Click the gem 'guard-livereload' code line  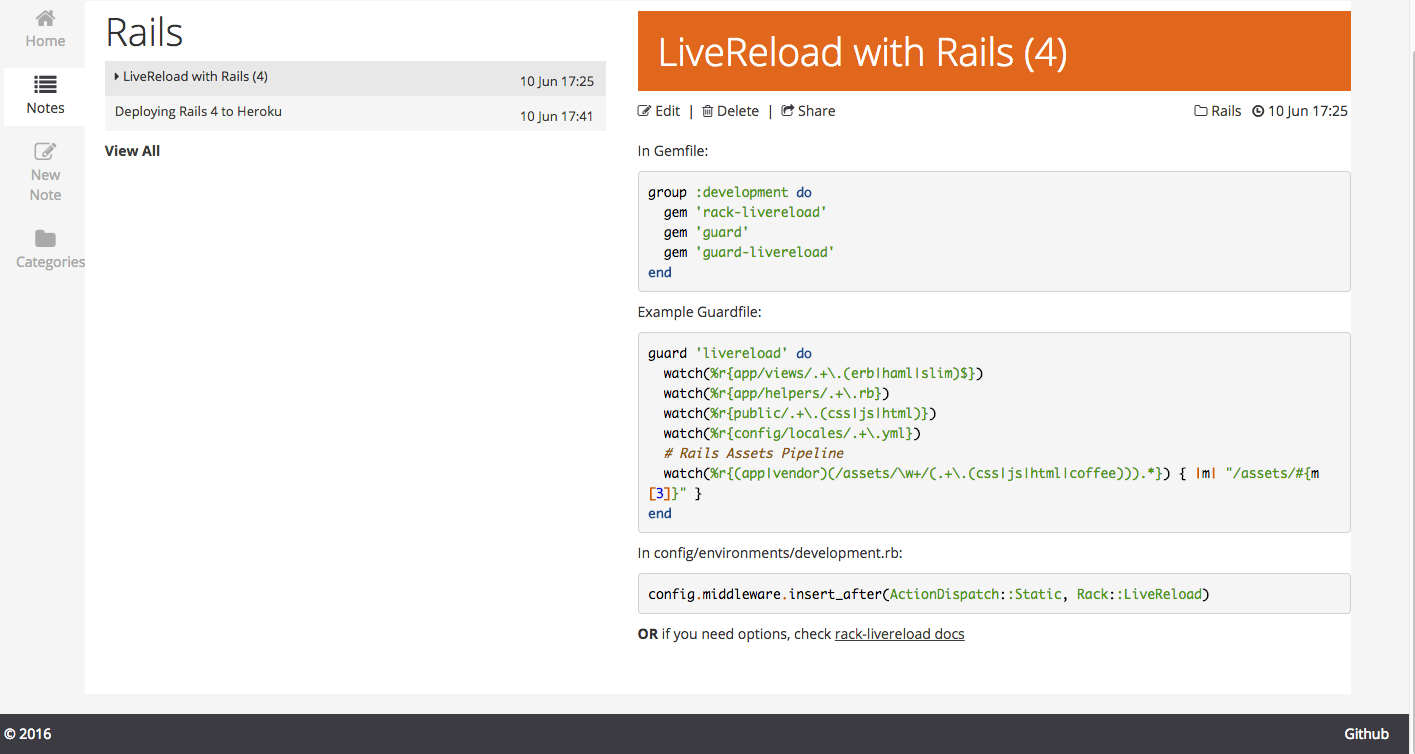point(749,252)
